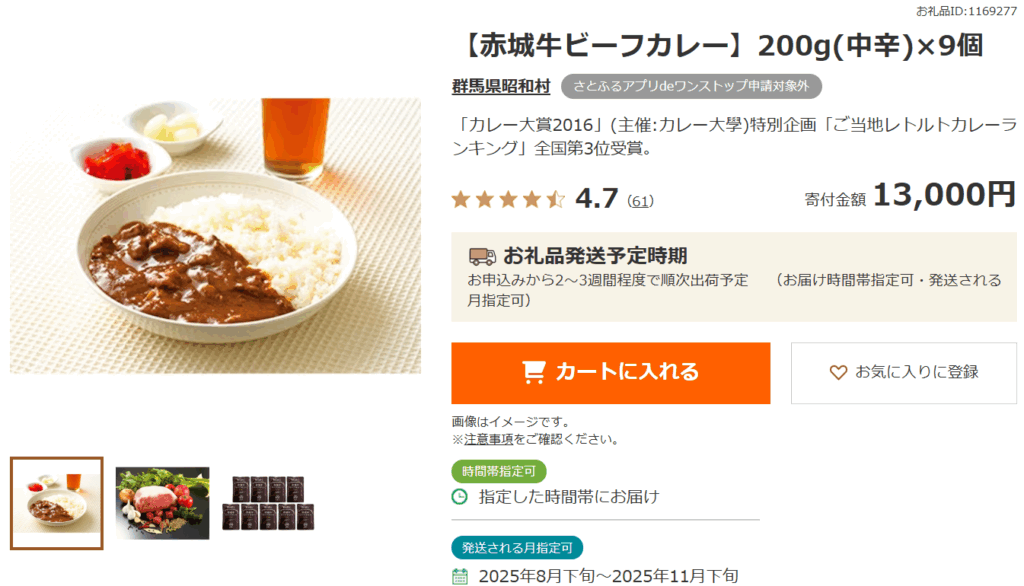Click the calendar shipping month icon
Viewport: 1024px width, 586px height.
460,576
